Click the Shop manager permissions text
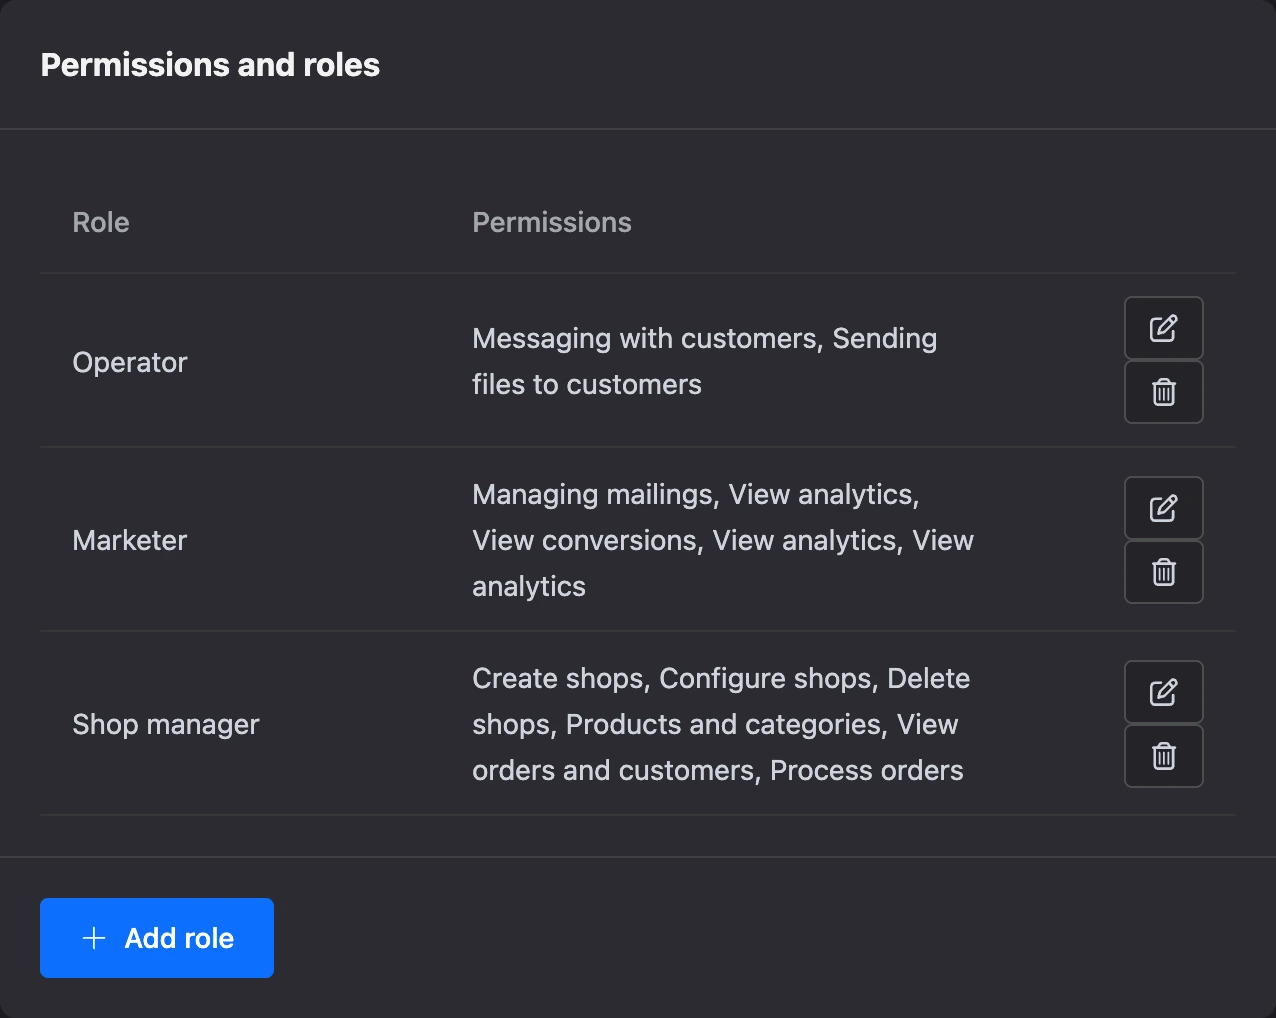Screen dimensions: 1276x1018 coord(721,724)
